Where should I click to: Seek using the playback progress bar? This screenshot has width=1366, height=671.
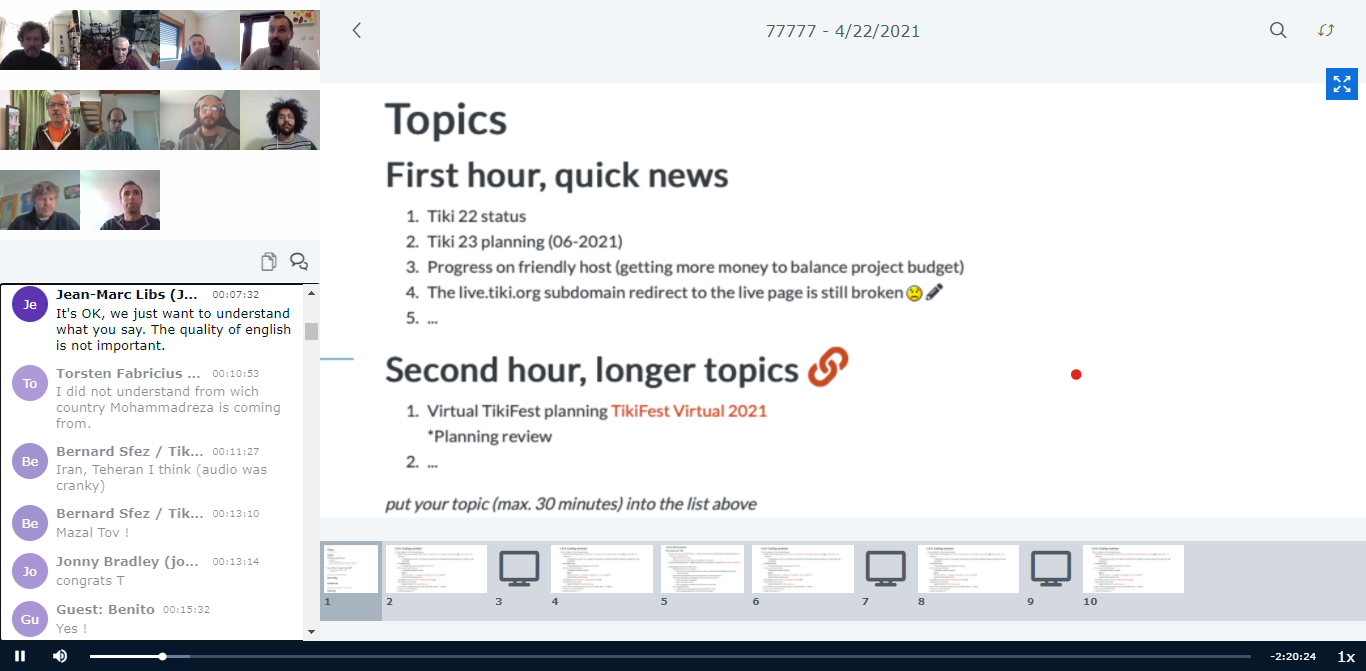pyautogui.click(x=670, y=656)
